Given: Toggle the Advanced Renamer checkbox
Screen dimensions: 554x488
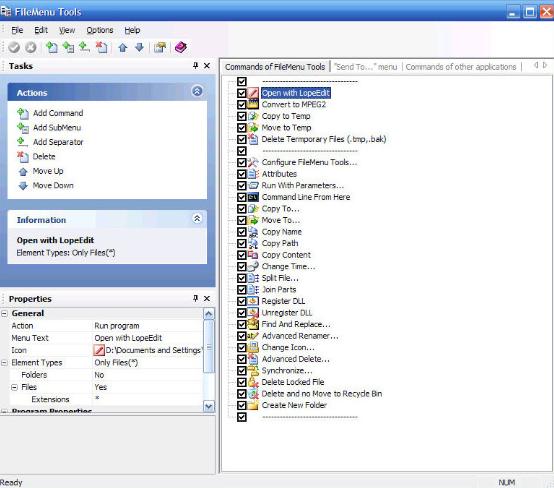Looking at the screenshot, I should tap(242, 336).
